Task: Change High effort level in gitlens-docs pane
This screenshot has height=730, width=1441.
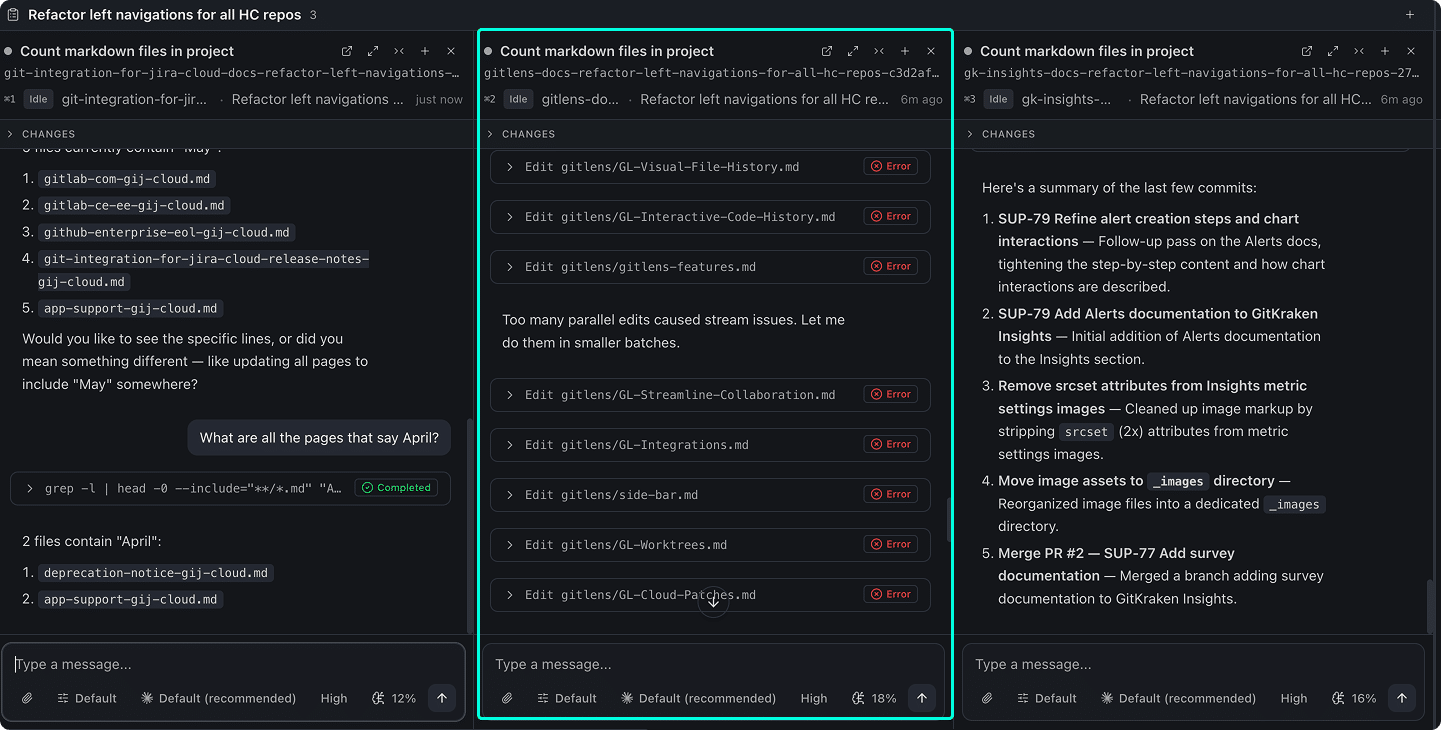Action: tap(814, 698)
